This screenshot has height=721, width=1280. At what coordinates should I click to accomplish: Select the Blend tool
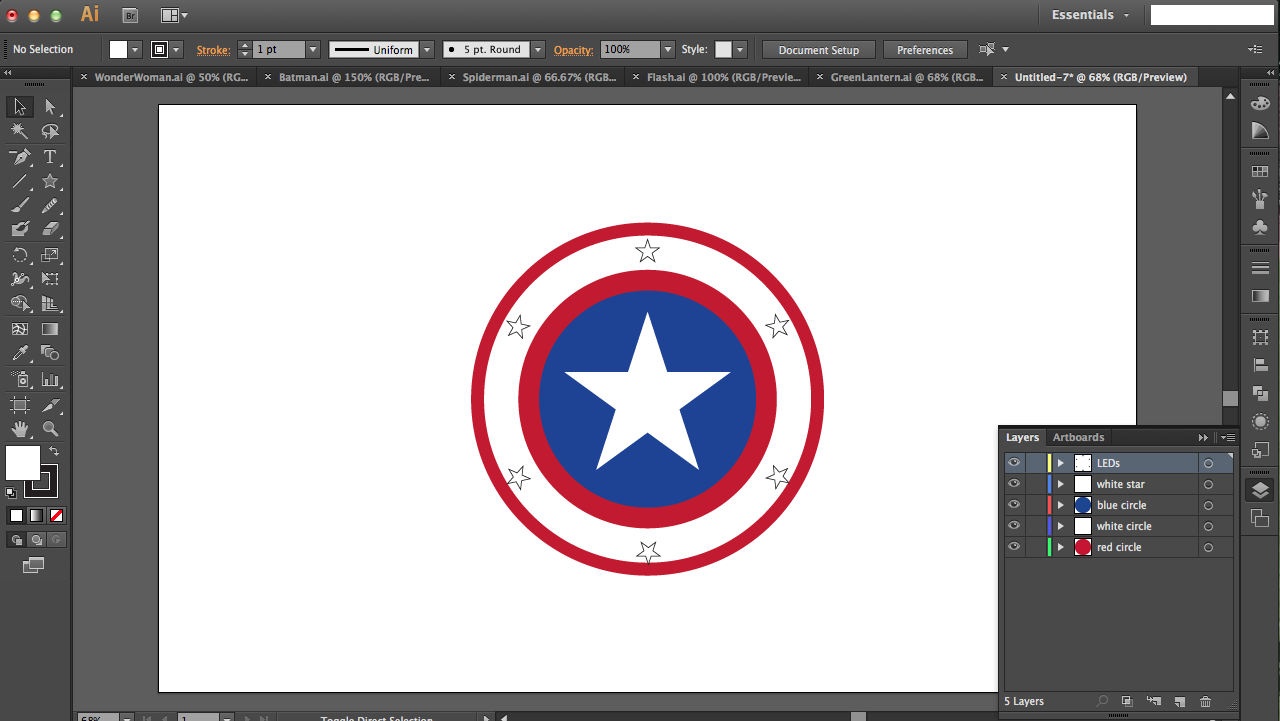pyautogui.click(x=50, y=353)
